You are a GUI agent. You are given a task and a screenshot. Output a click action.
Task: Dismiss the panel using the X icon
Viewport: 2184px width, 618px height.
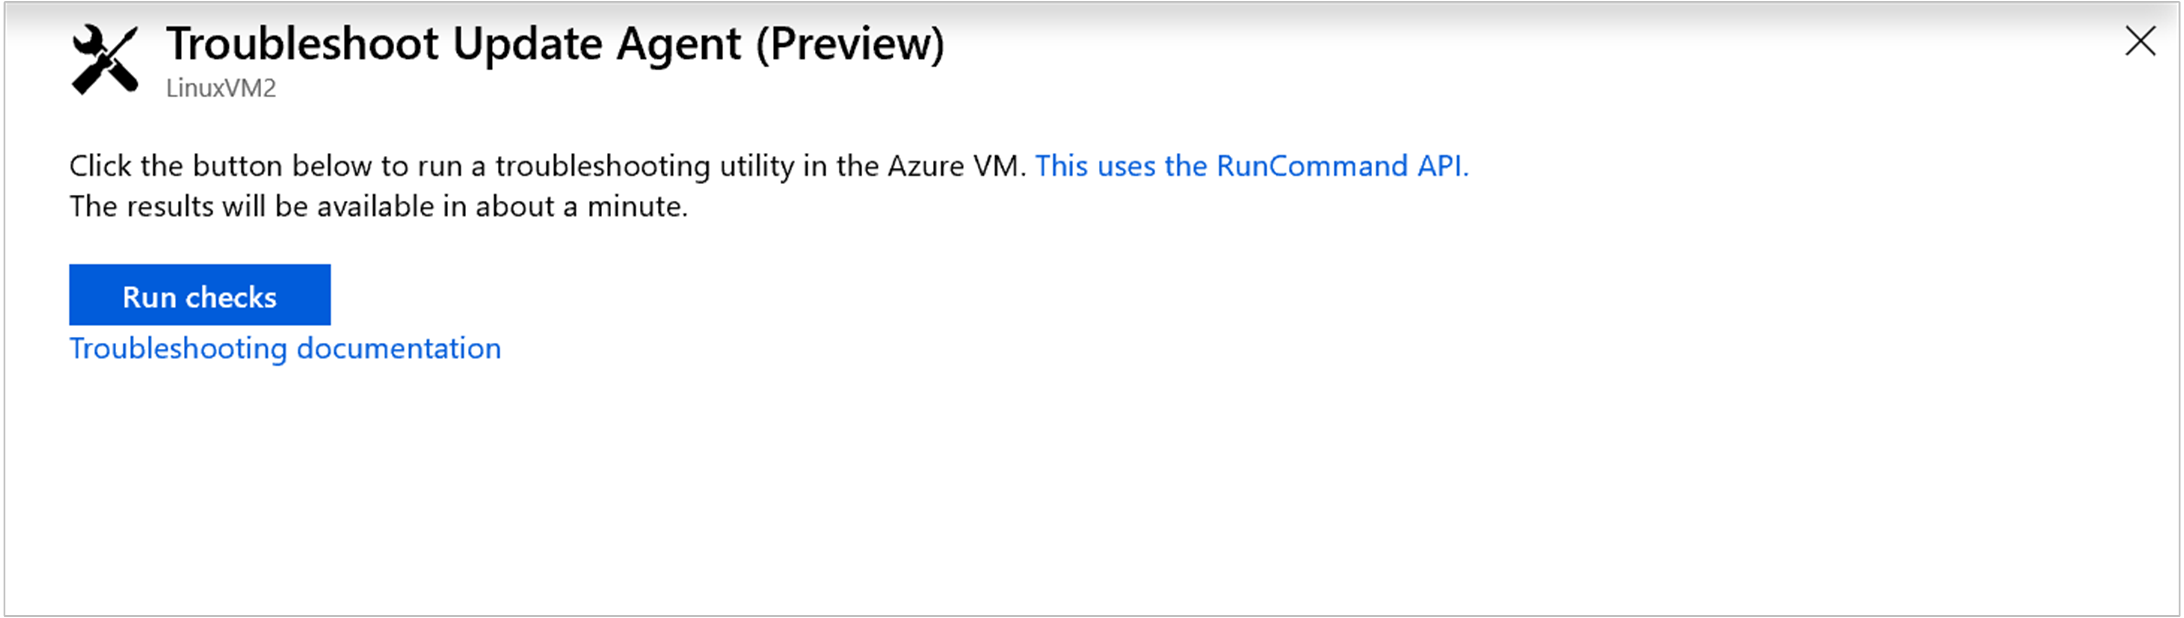[x=2139, y=42]
